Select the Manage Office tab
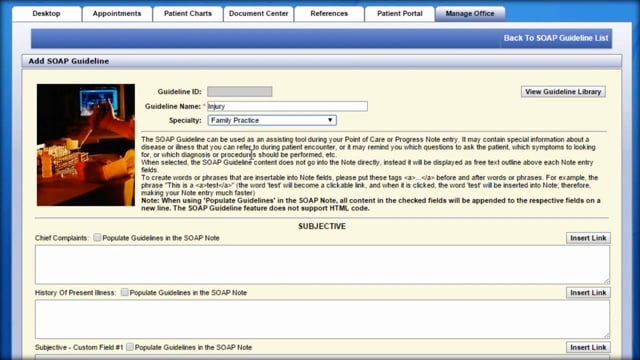The width and height of the screenshot is (640, 360). click(470, 13)
